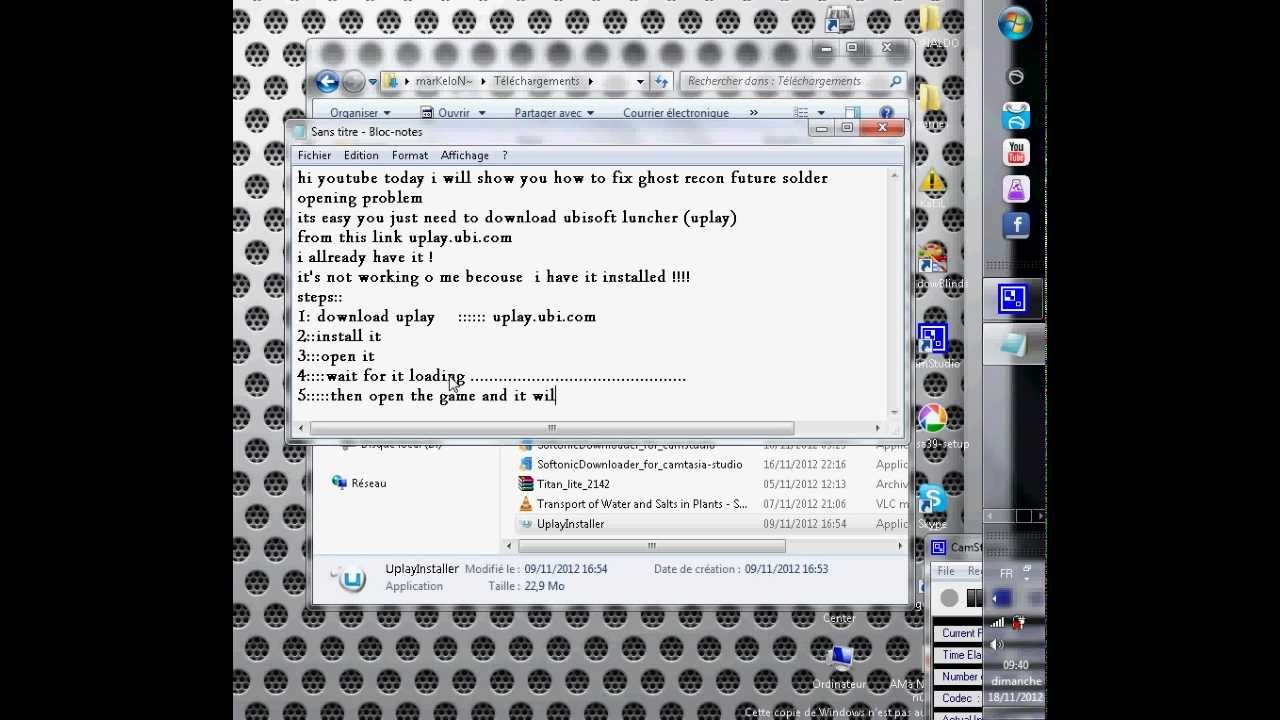Click the date modified value 09/11/2012 16:54
The image size is (1280, 720).
565,569
